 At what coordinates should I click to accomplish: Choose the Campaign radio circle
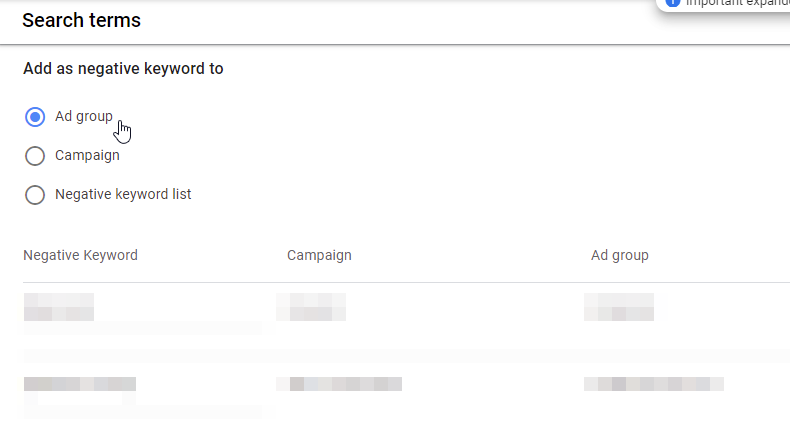click(x=35, y=156)
